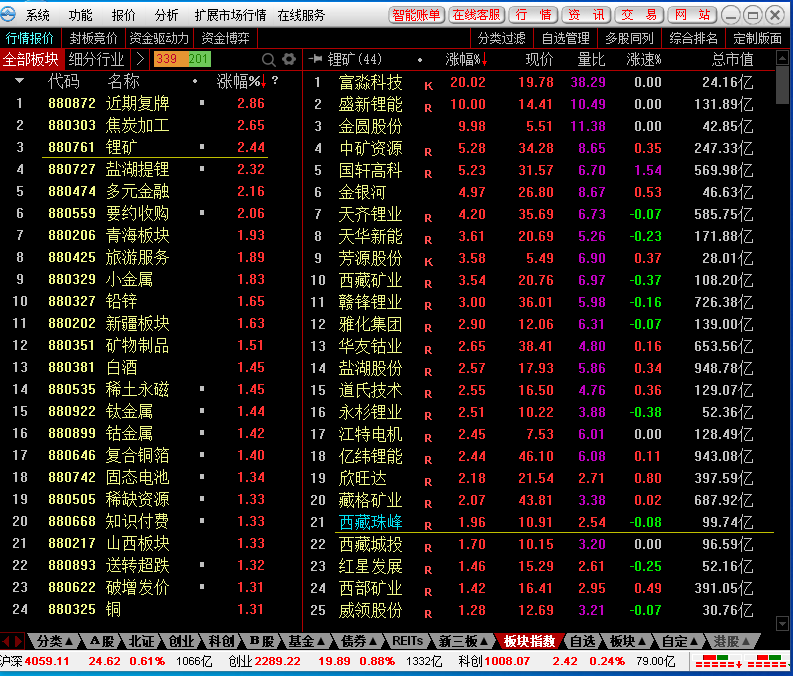Screen dimensions: 793x676
Task: Select the 细分行业 tab
Action: (x=96, y=59)
